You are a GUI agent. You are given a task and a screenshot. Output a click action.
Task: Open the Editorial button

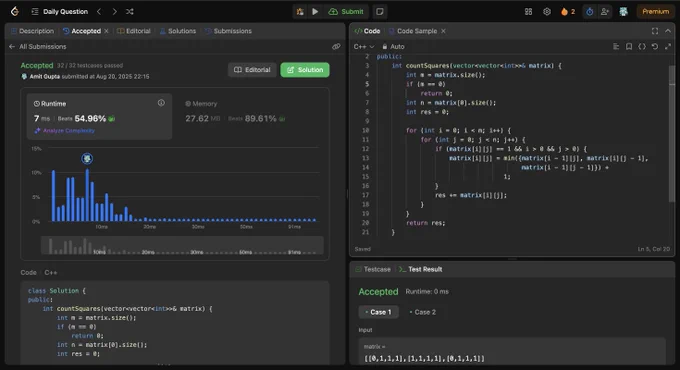pos(252,70)
